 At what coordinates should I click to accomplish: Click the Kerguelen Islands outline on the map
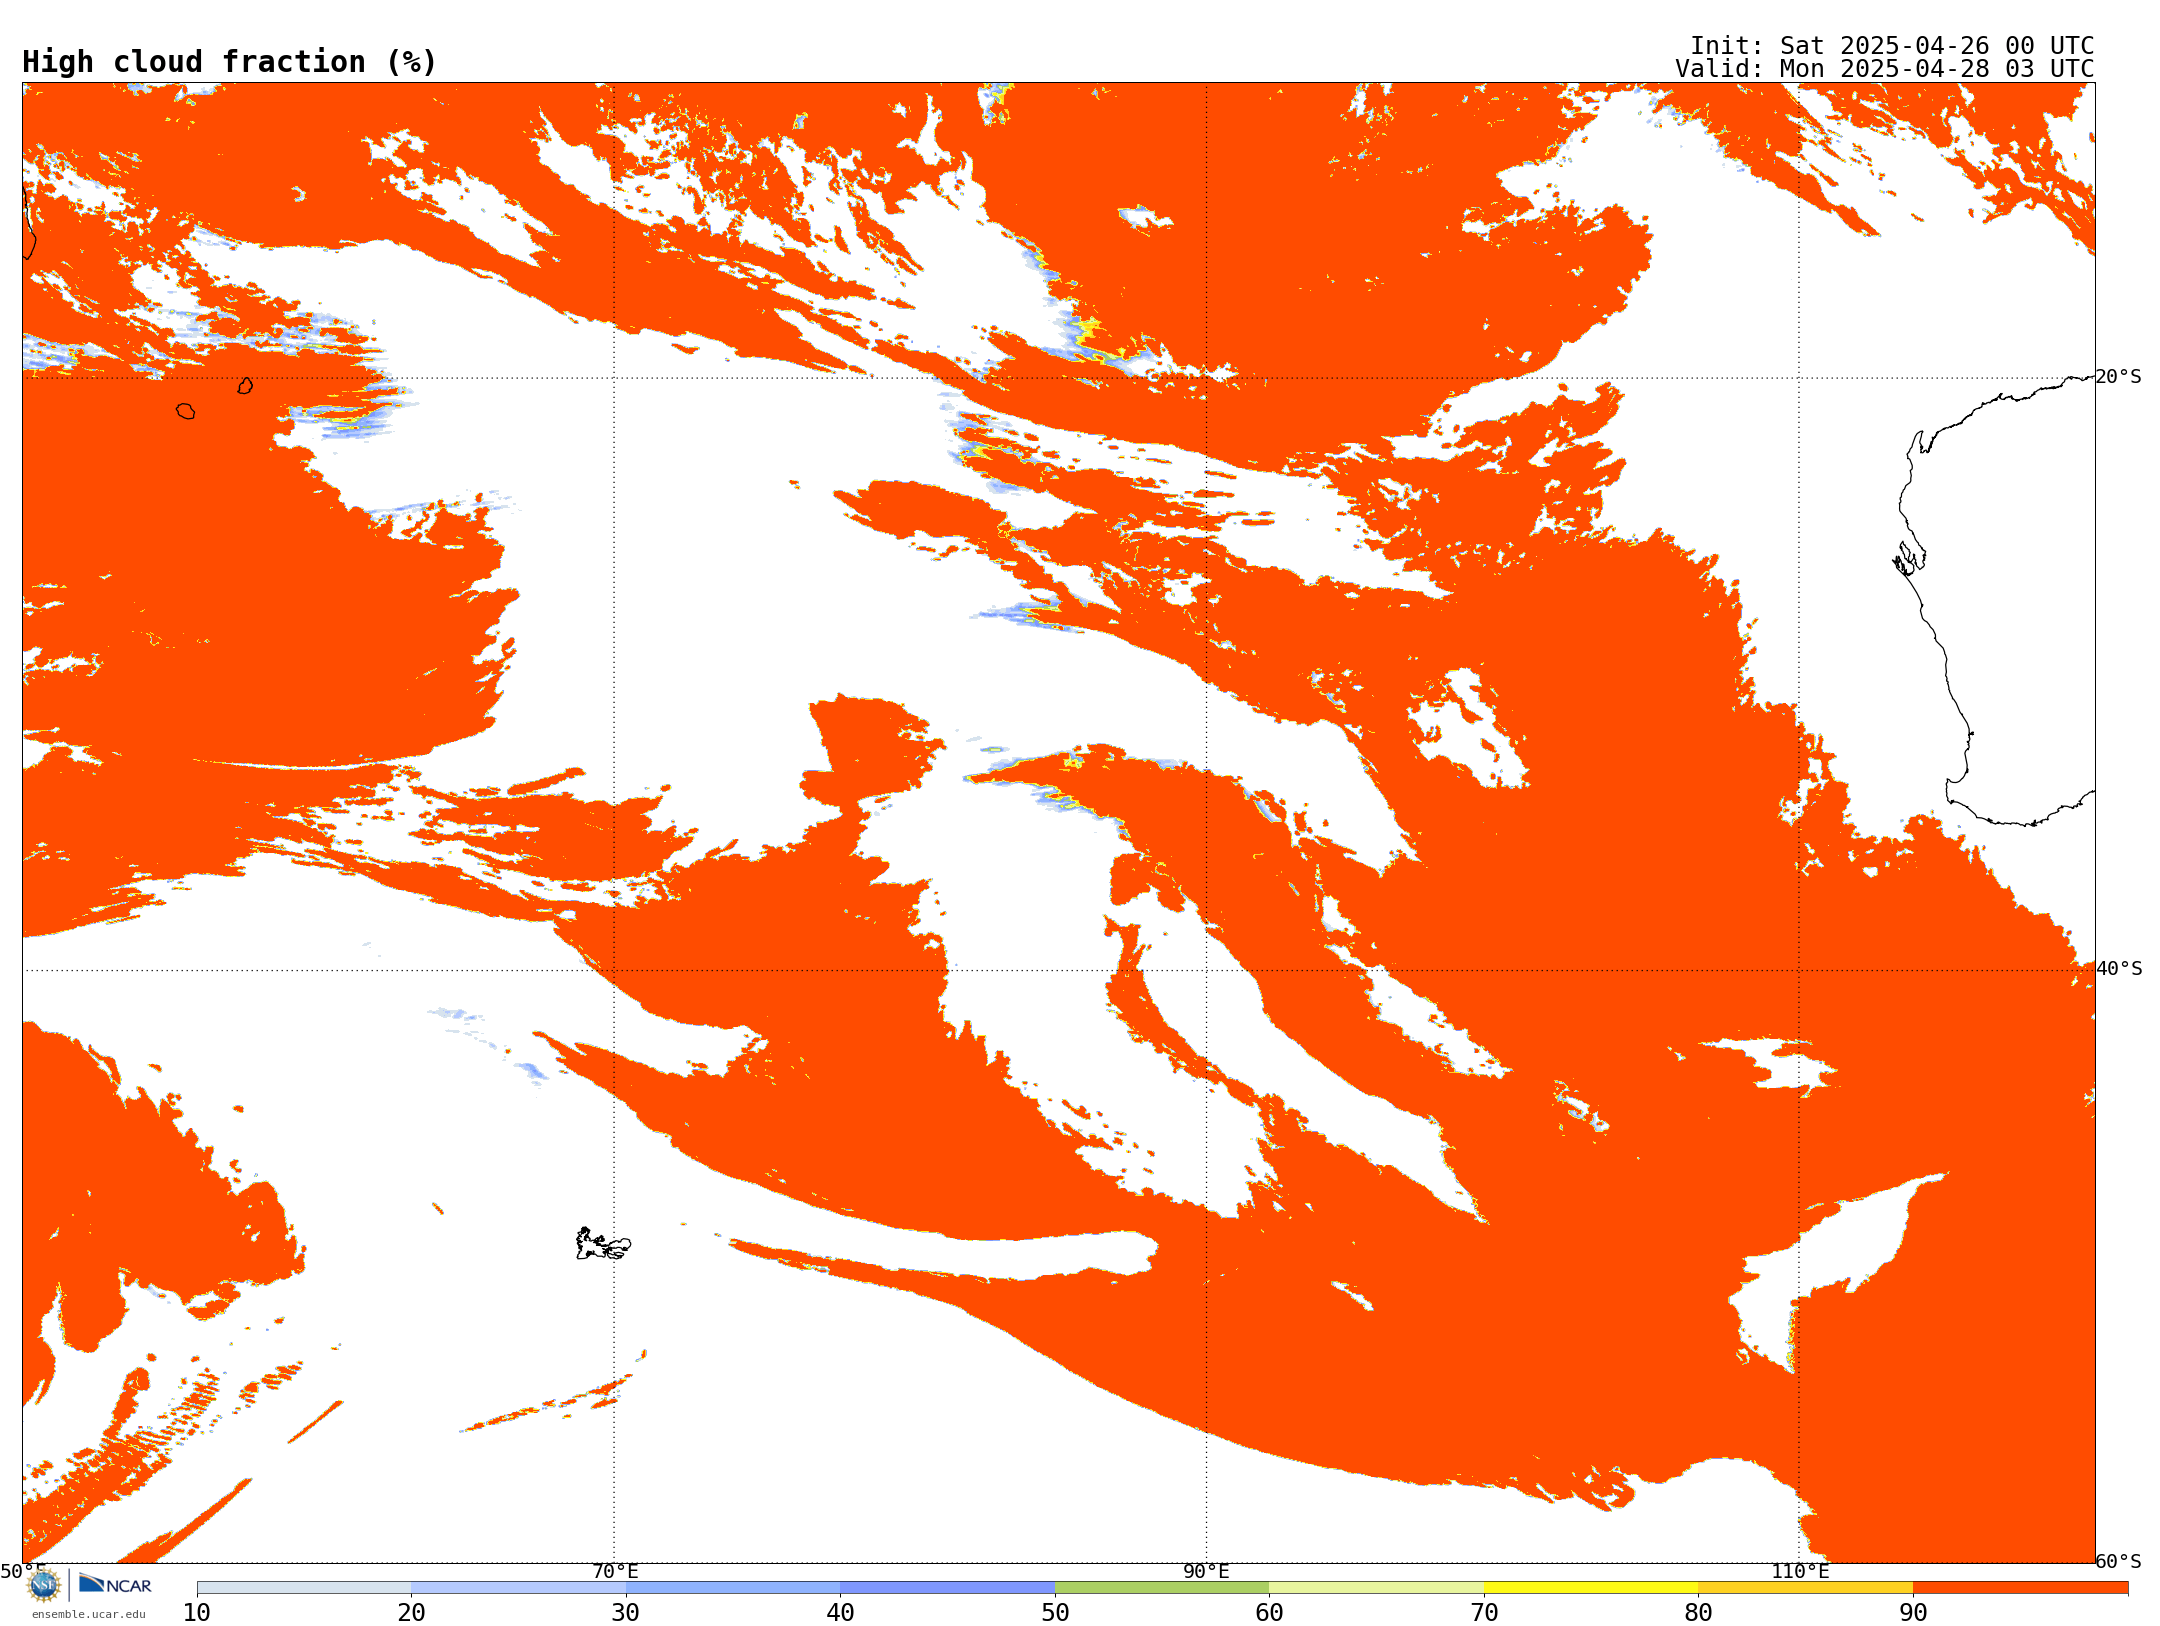pyautogui.click(x=603, y=1244)
